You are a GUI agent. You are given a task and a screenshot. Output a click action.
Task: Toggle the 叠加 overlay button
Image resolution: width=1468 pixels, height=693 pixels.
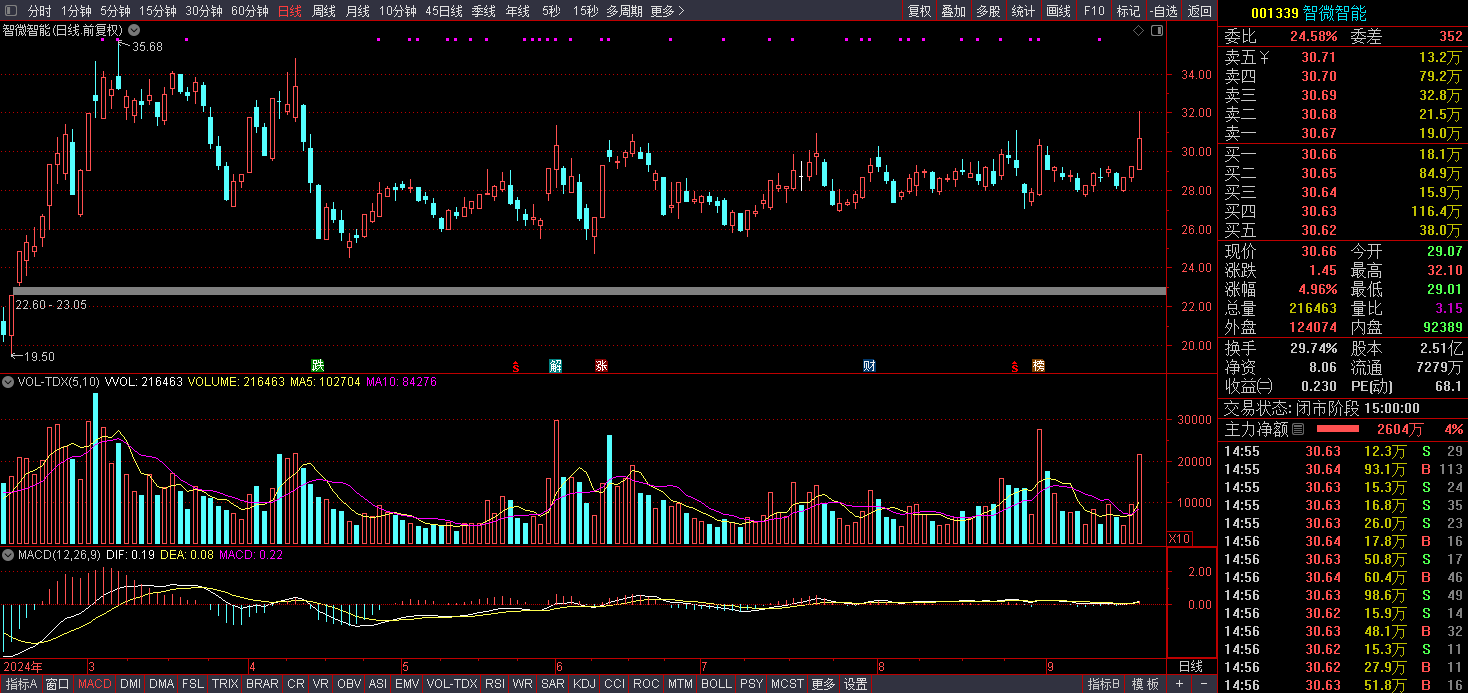click(x=953, y=11)
